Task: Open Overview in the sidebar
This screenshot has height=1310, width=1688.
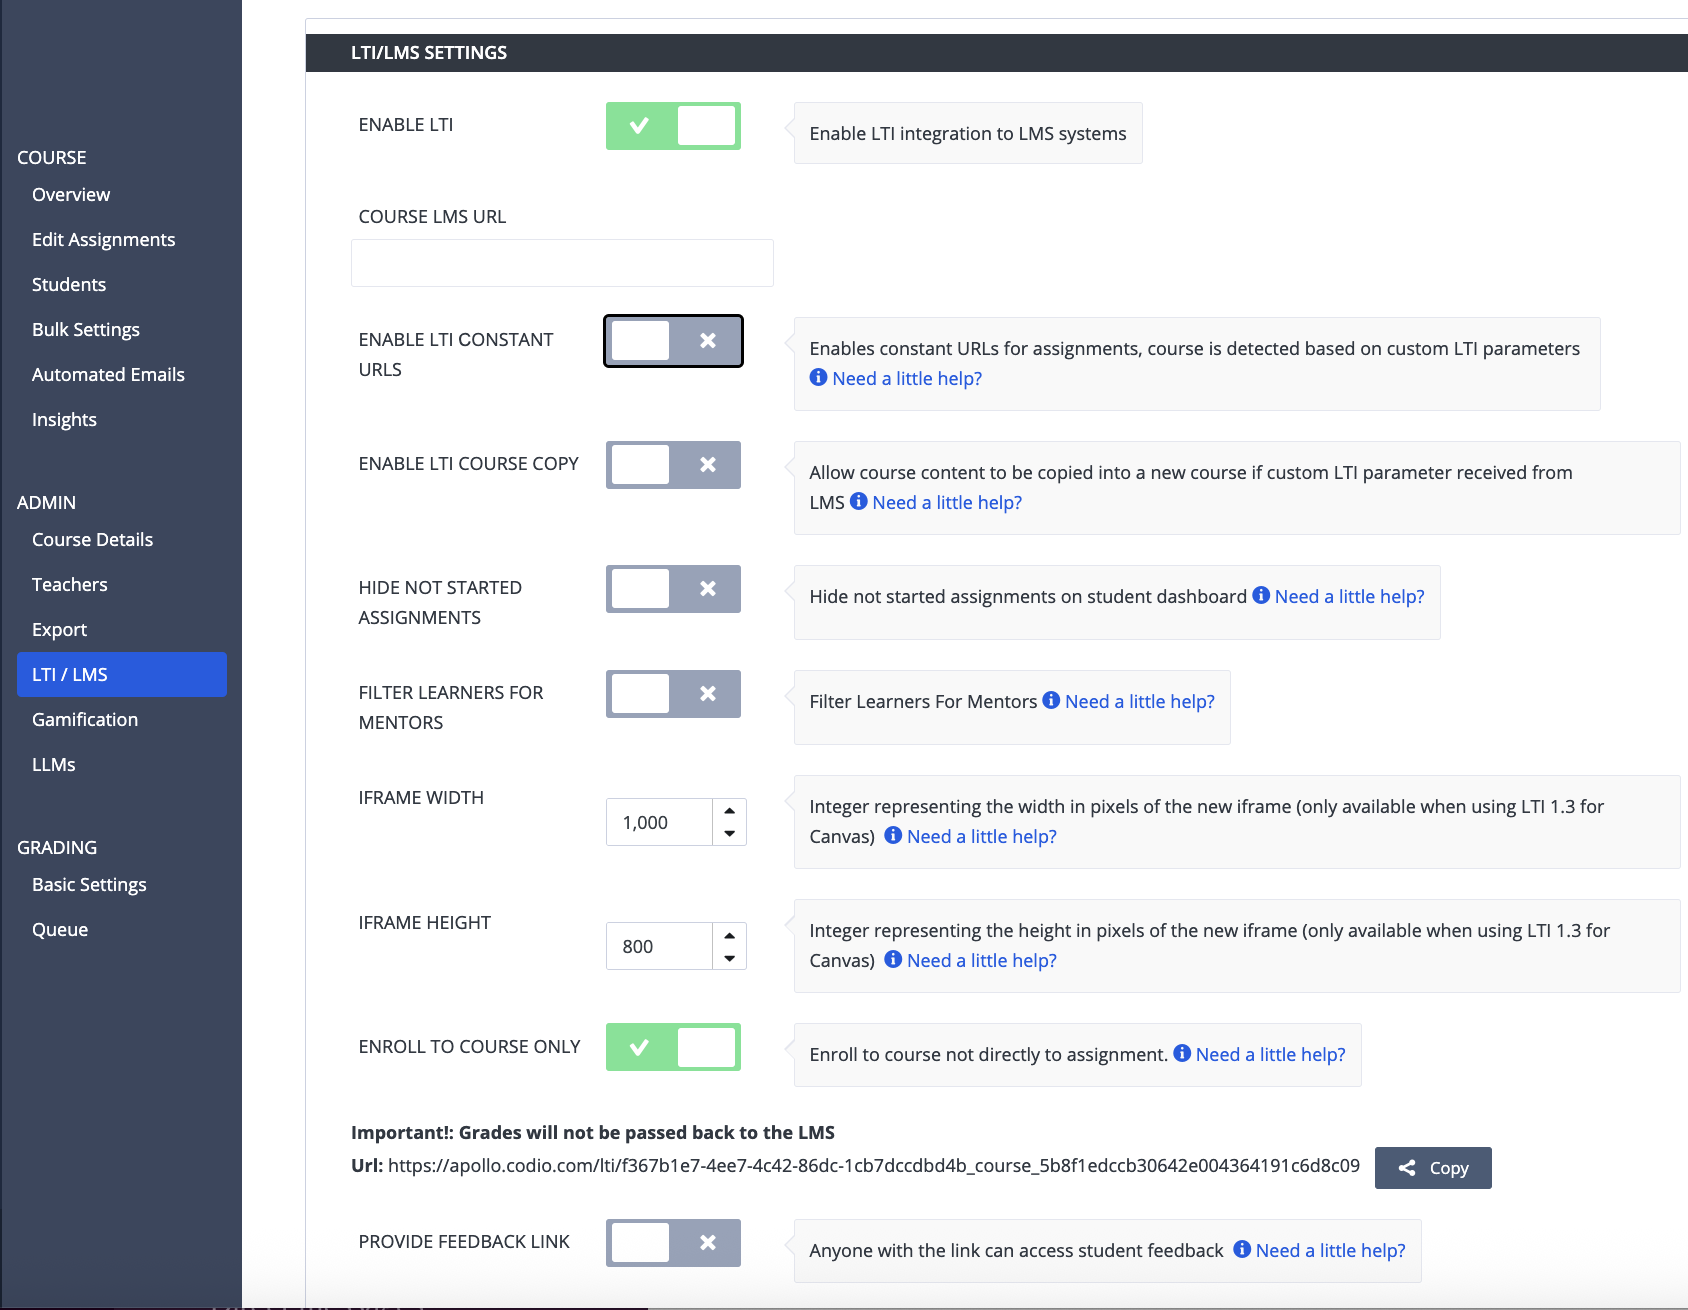Action: tap(71, 195)
